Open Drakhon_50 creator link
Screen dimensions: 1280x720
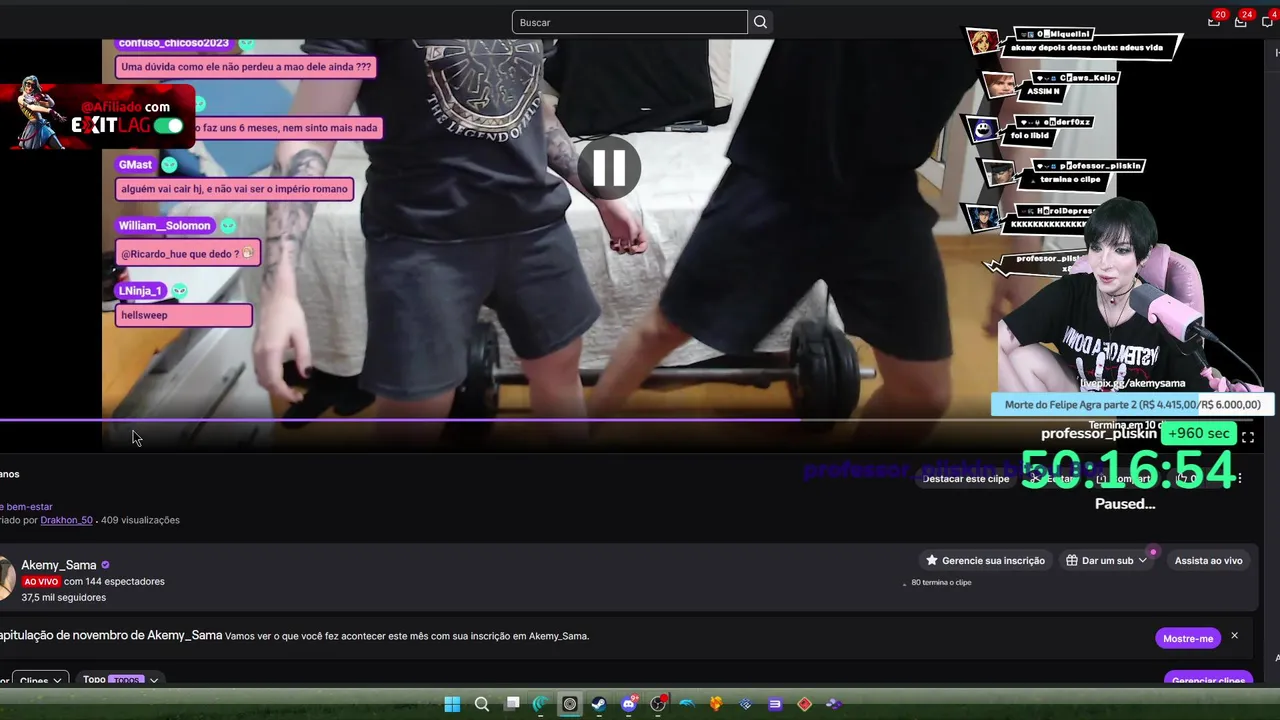click(66, 520)
